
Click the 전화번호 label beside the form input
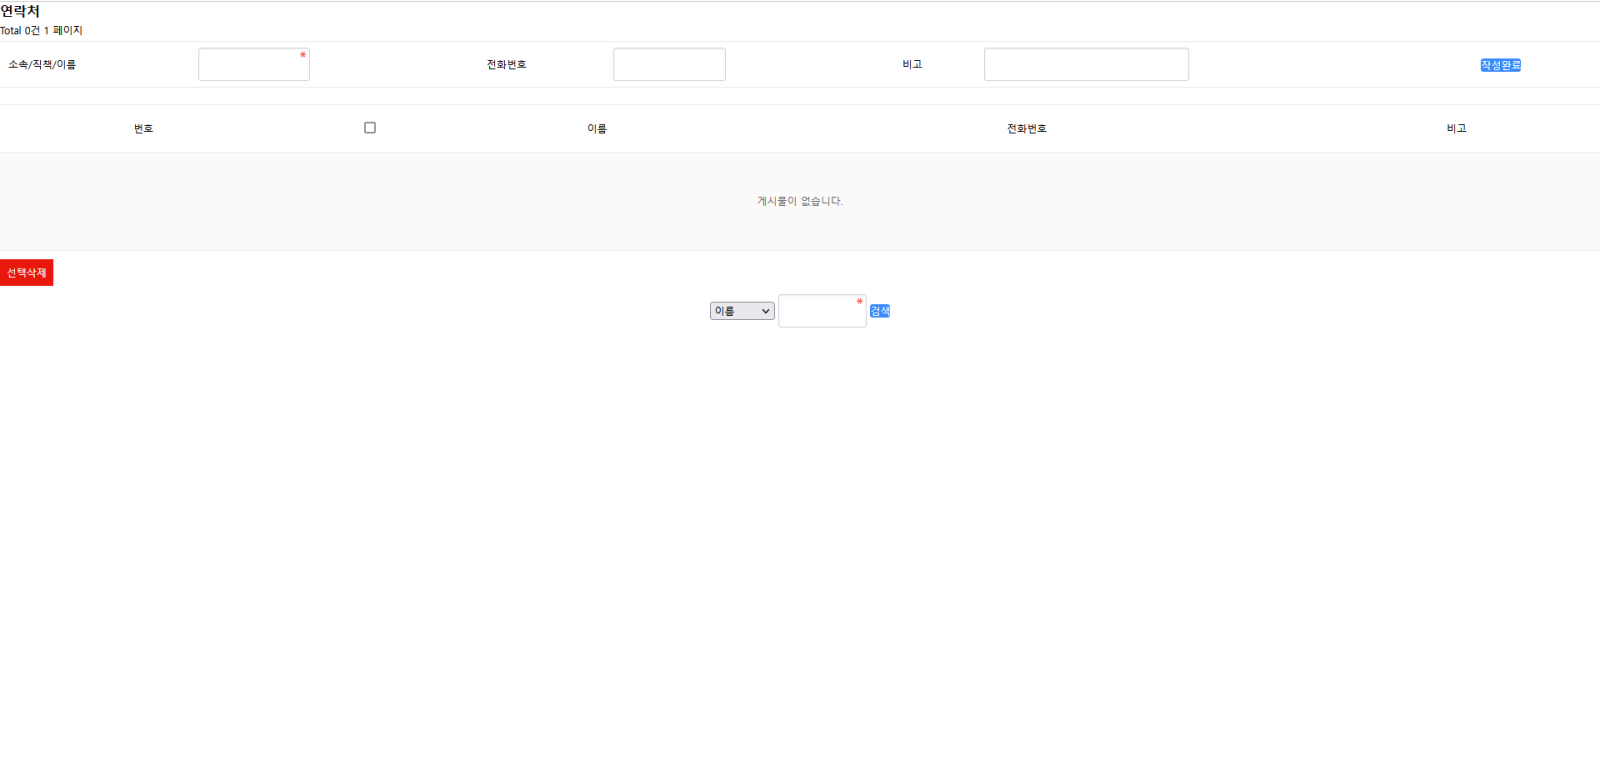[506, 65]
